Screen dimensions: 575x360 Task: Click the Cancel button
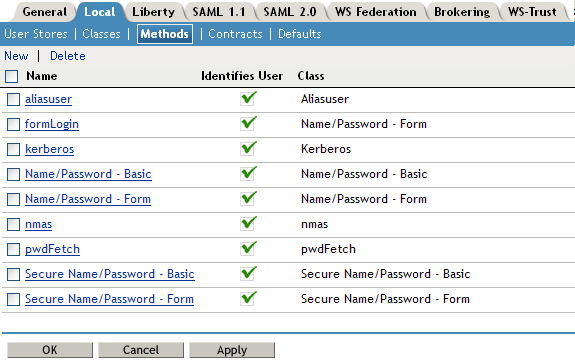[141, 350]
